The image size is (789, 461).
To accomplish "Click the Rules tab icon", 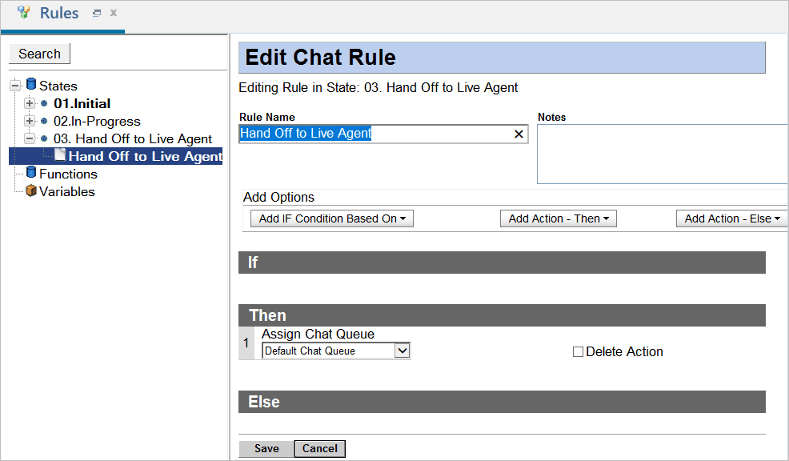I will 24,13.
